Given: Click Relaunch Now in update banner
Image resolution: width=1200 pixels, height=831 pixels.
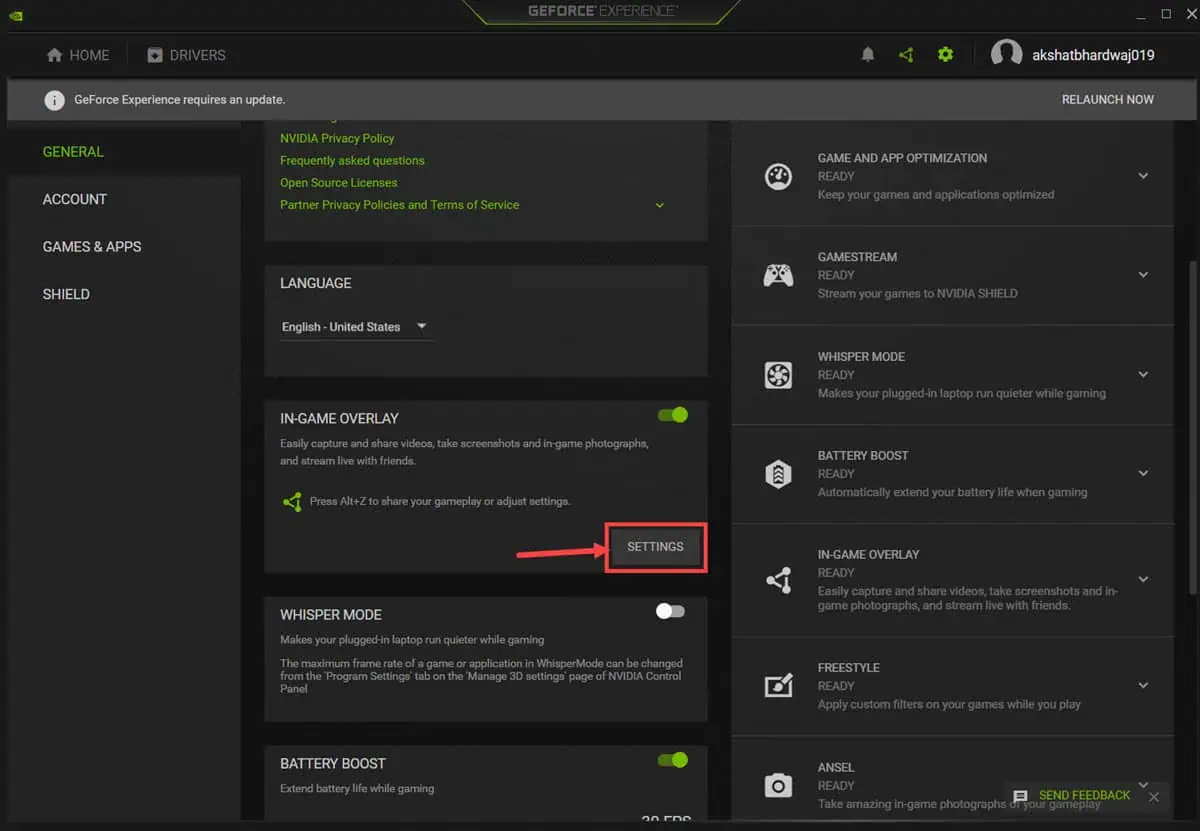Looking at the screenshot, I should [1107, 100].
